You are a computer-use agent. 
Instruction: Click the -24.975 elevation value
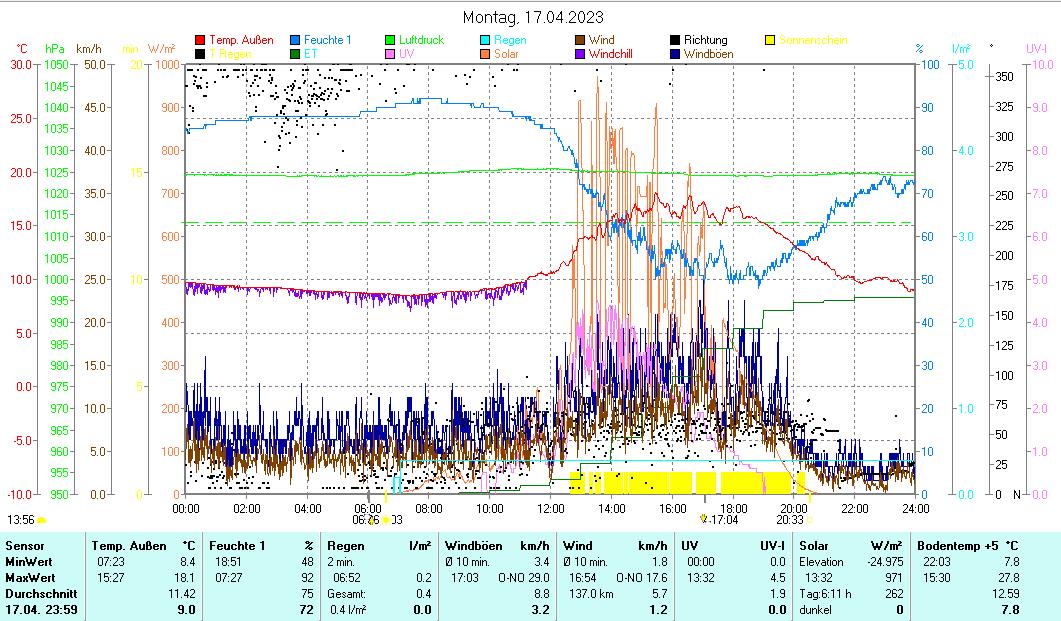click(885, 562)
